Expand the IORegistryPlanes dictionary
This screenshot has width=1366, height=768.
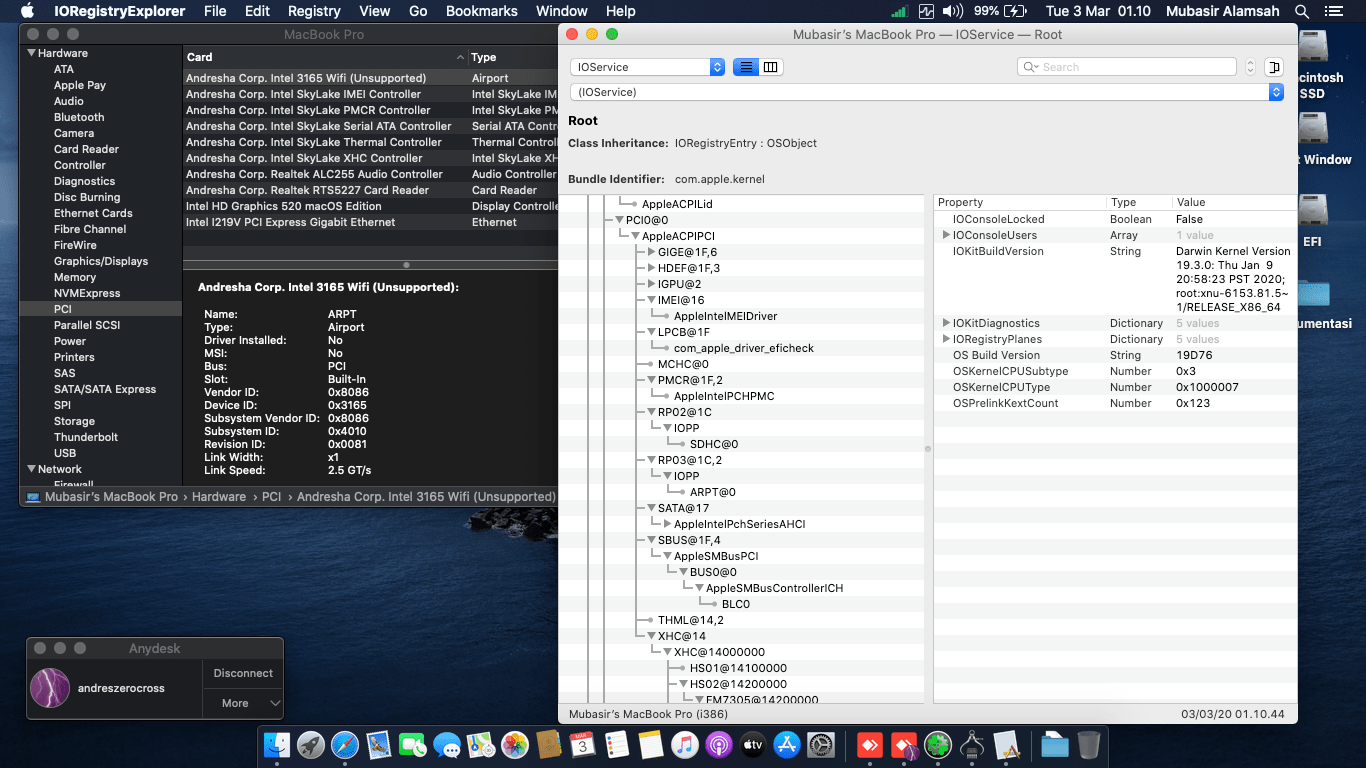[x=946, y=339]
